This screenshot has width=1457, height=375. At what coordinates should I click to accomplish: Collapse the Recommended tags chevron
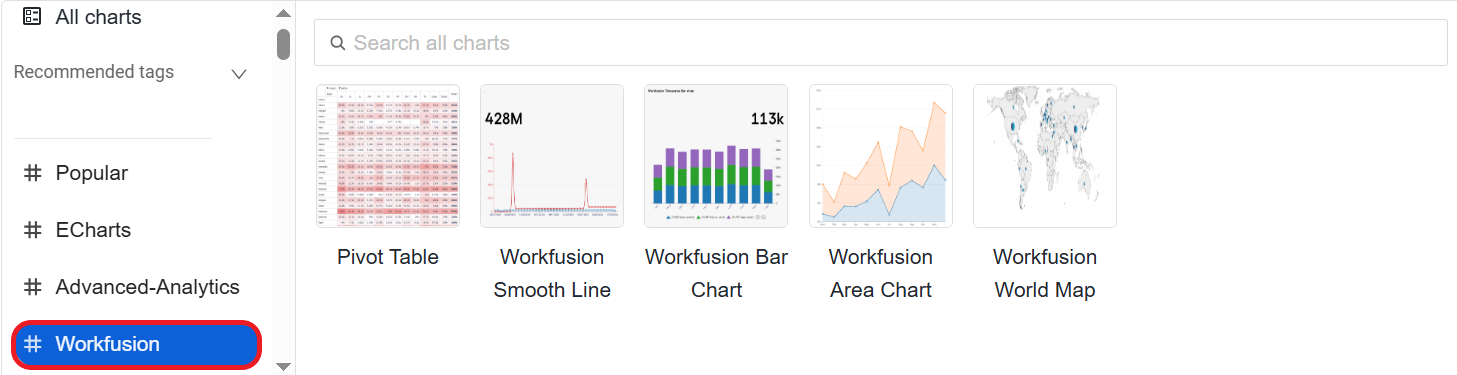tap(239, 73)
